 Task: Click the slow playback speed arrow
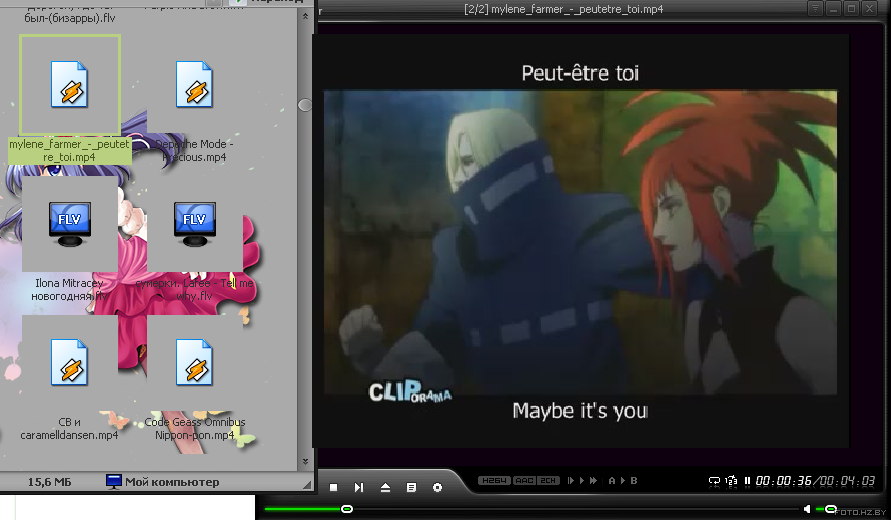tap(571, 481)
